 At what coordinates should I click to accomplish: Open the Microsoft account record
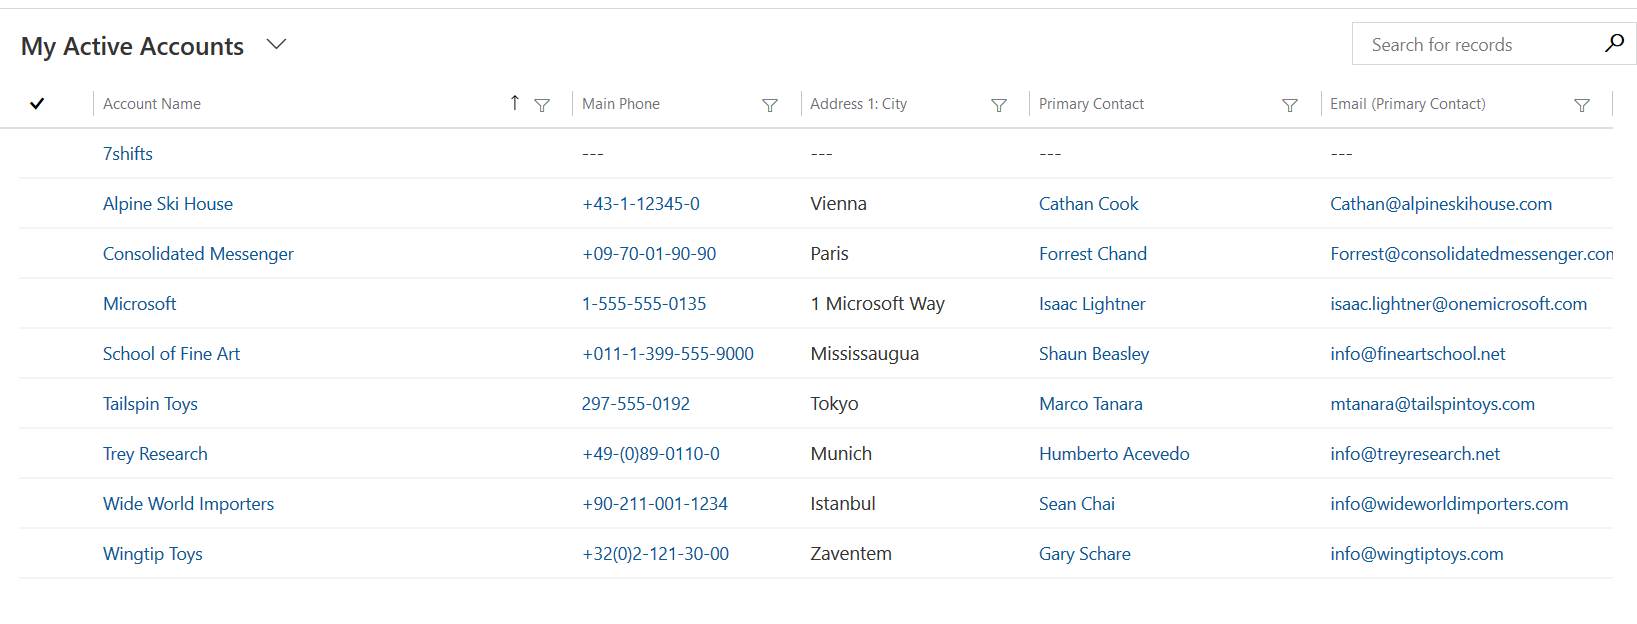coord(139,304)
